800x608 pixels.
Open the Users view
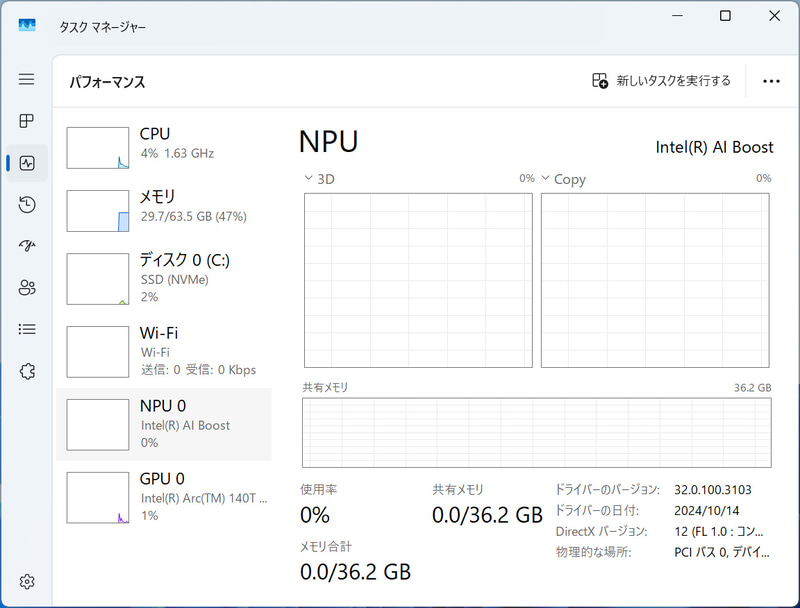pyautogui.click(x=27, y=288)
